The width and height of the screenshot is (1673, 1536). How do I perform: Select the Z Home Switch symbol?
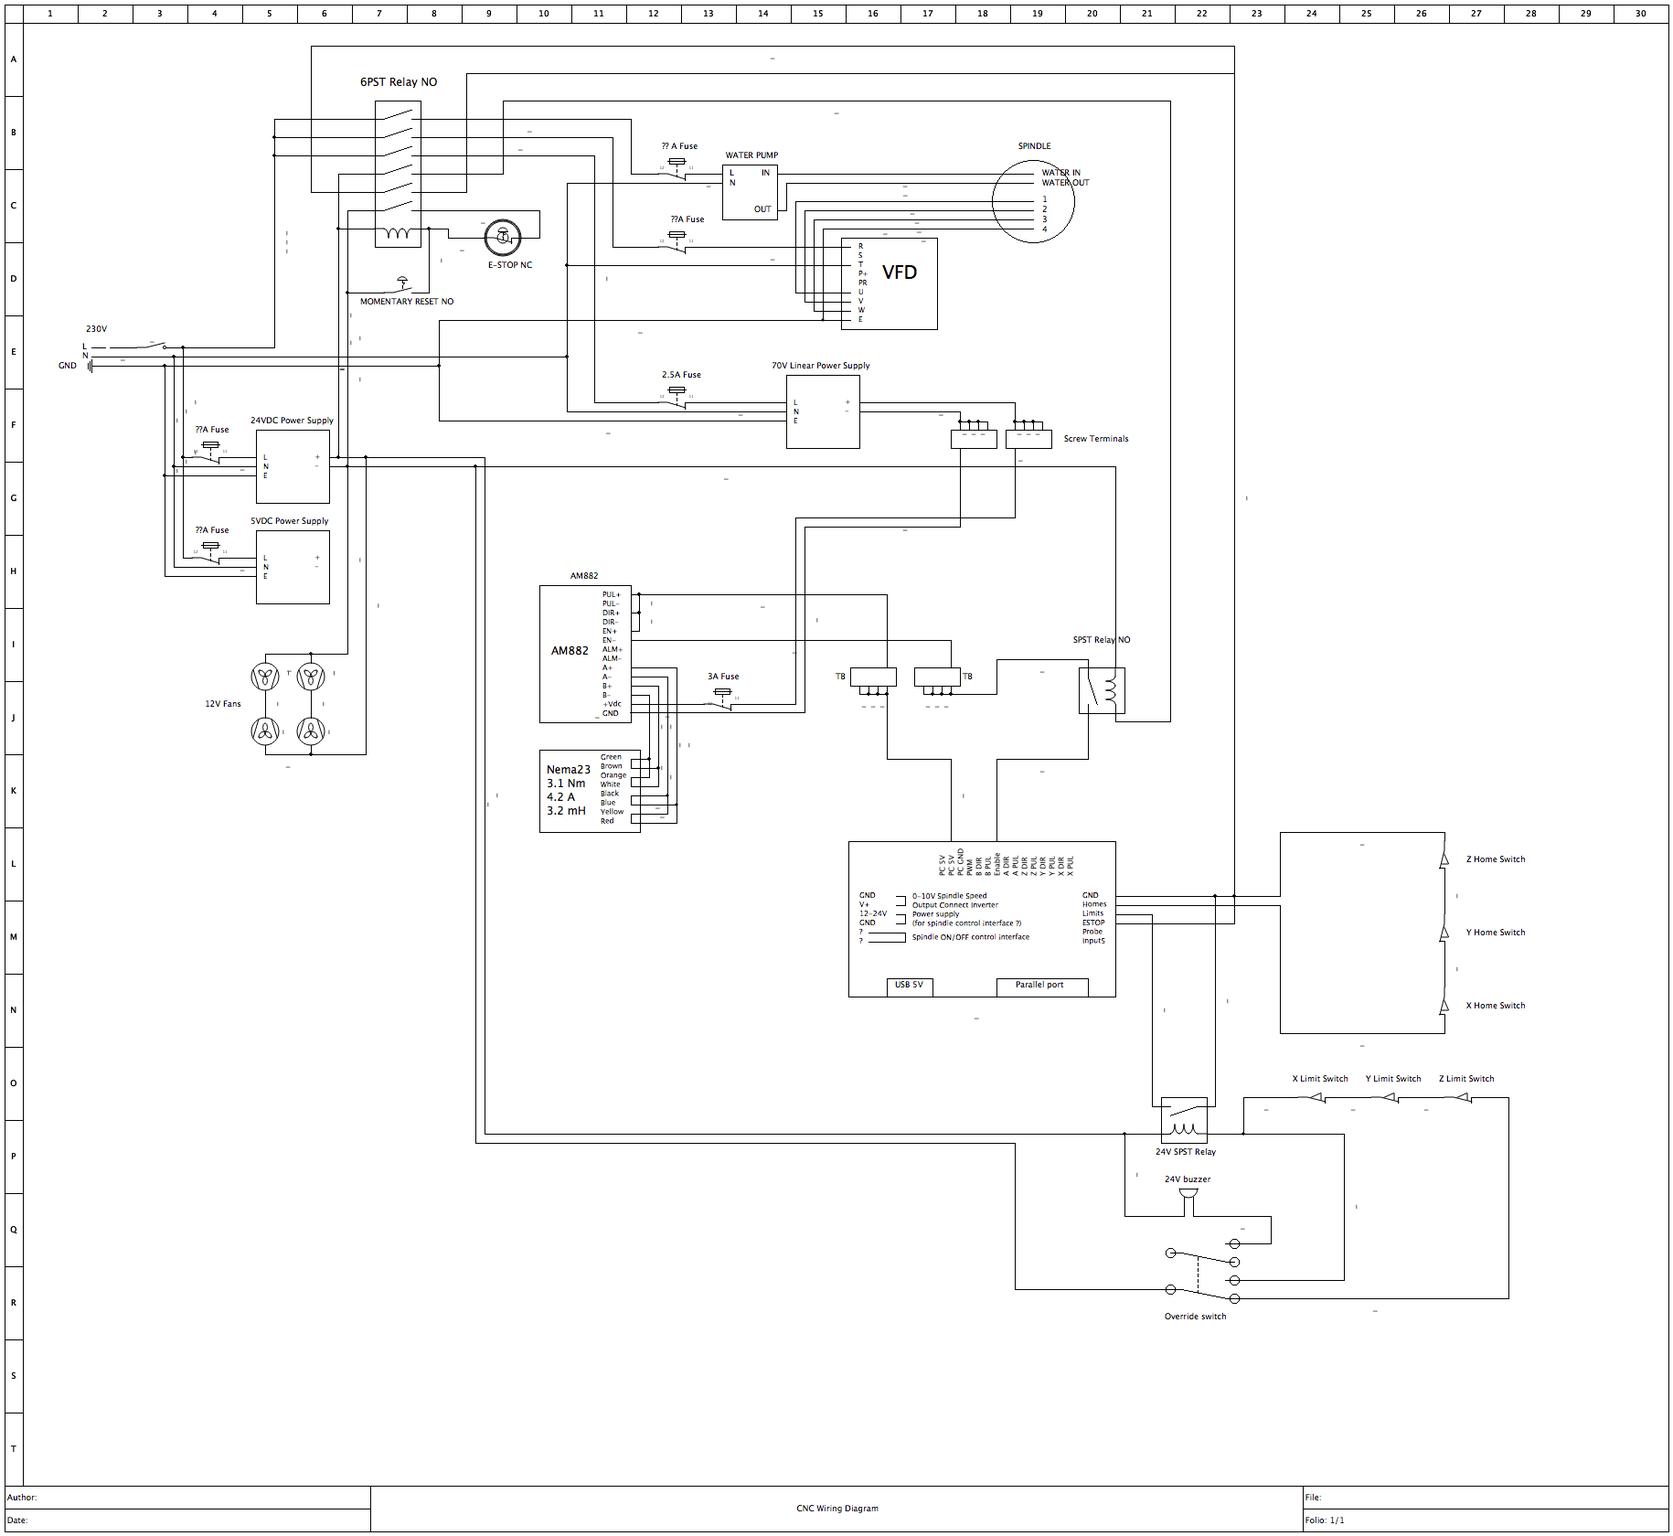pos(1443,859)
